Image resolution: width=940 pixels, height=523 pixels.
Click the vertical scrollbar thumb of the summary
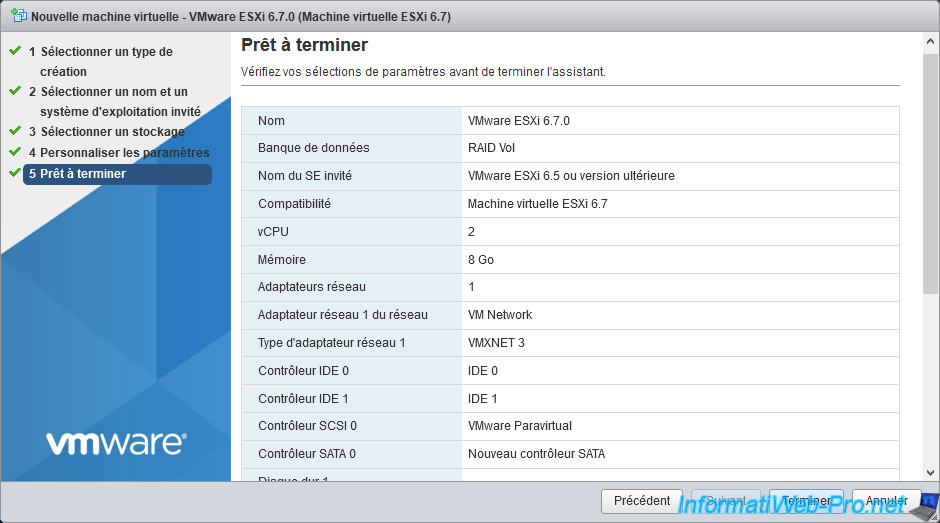pos(931,170)
